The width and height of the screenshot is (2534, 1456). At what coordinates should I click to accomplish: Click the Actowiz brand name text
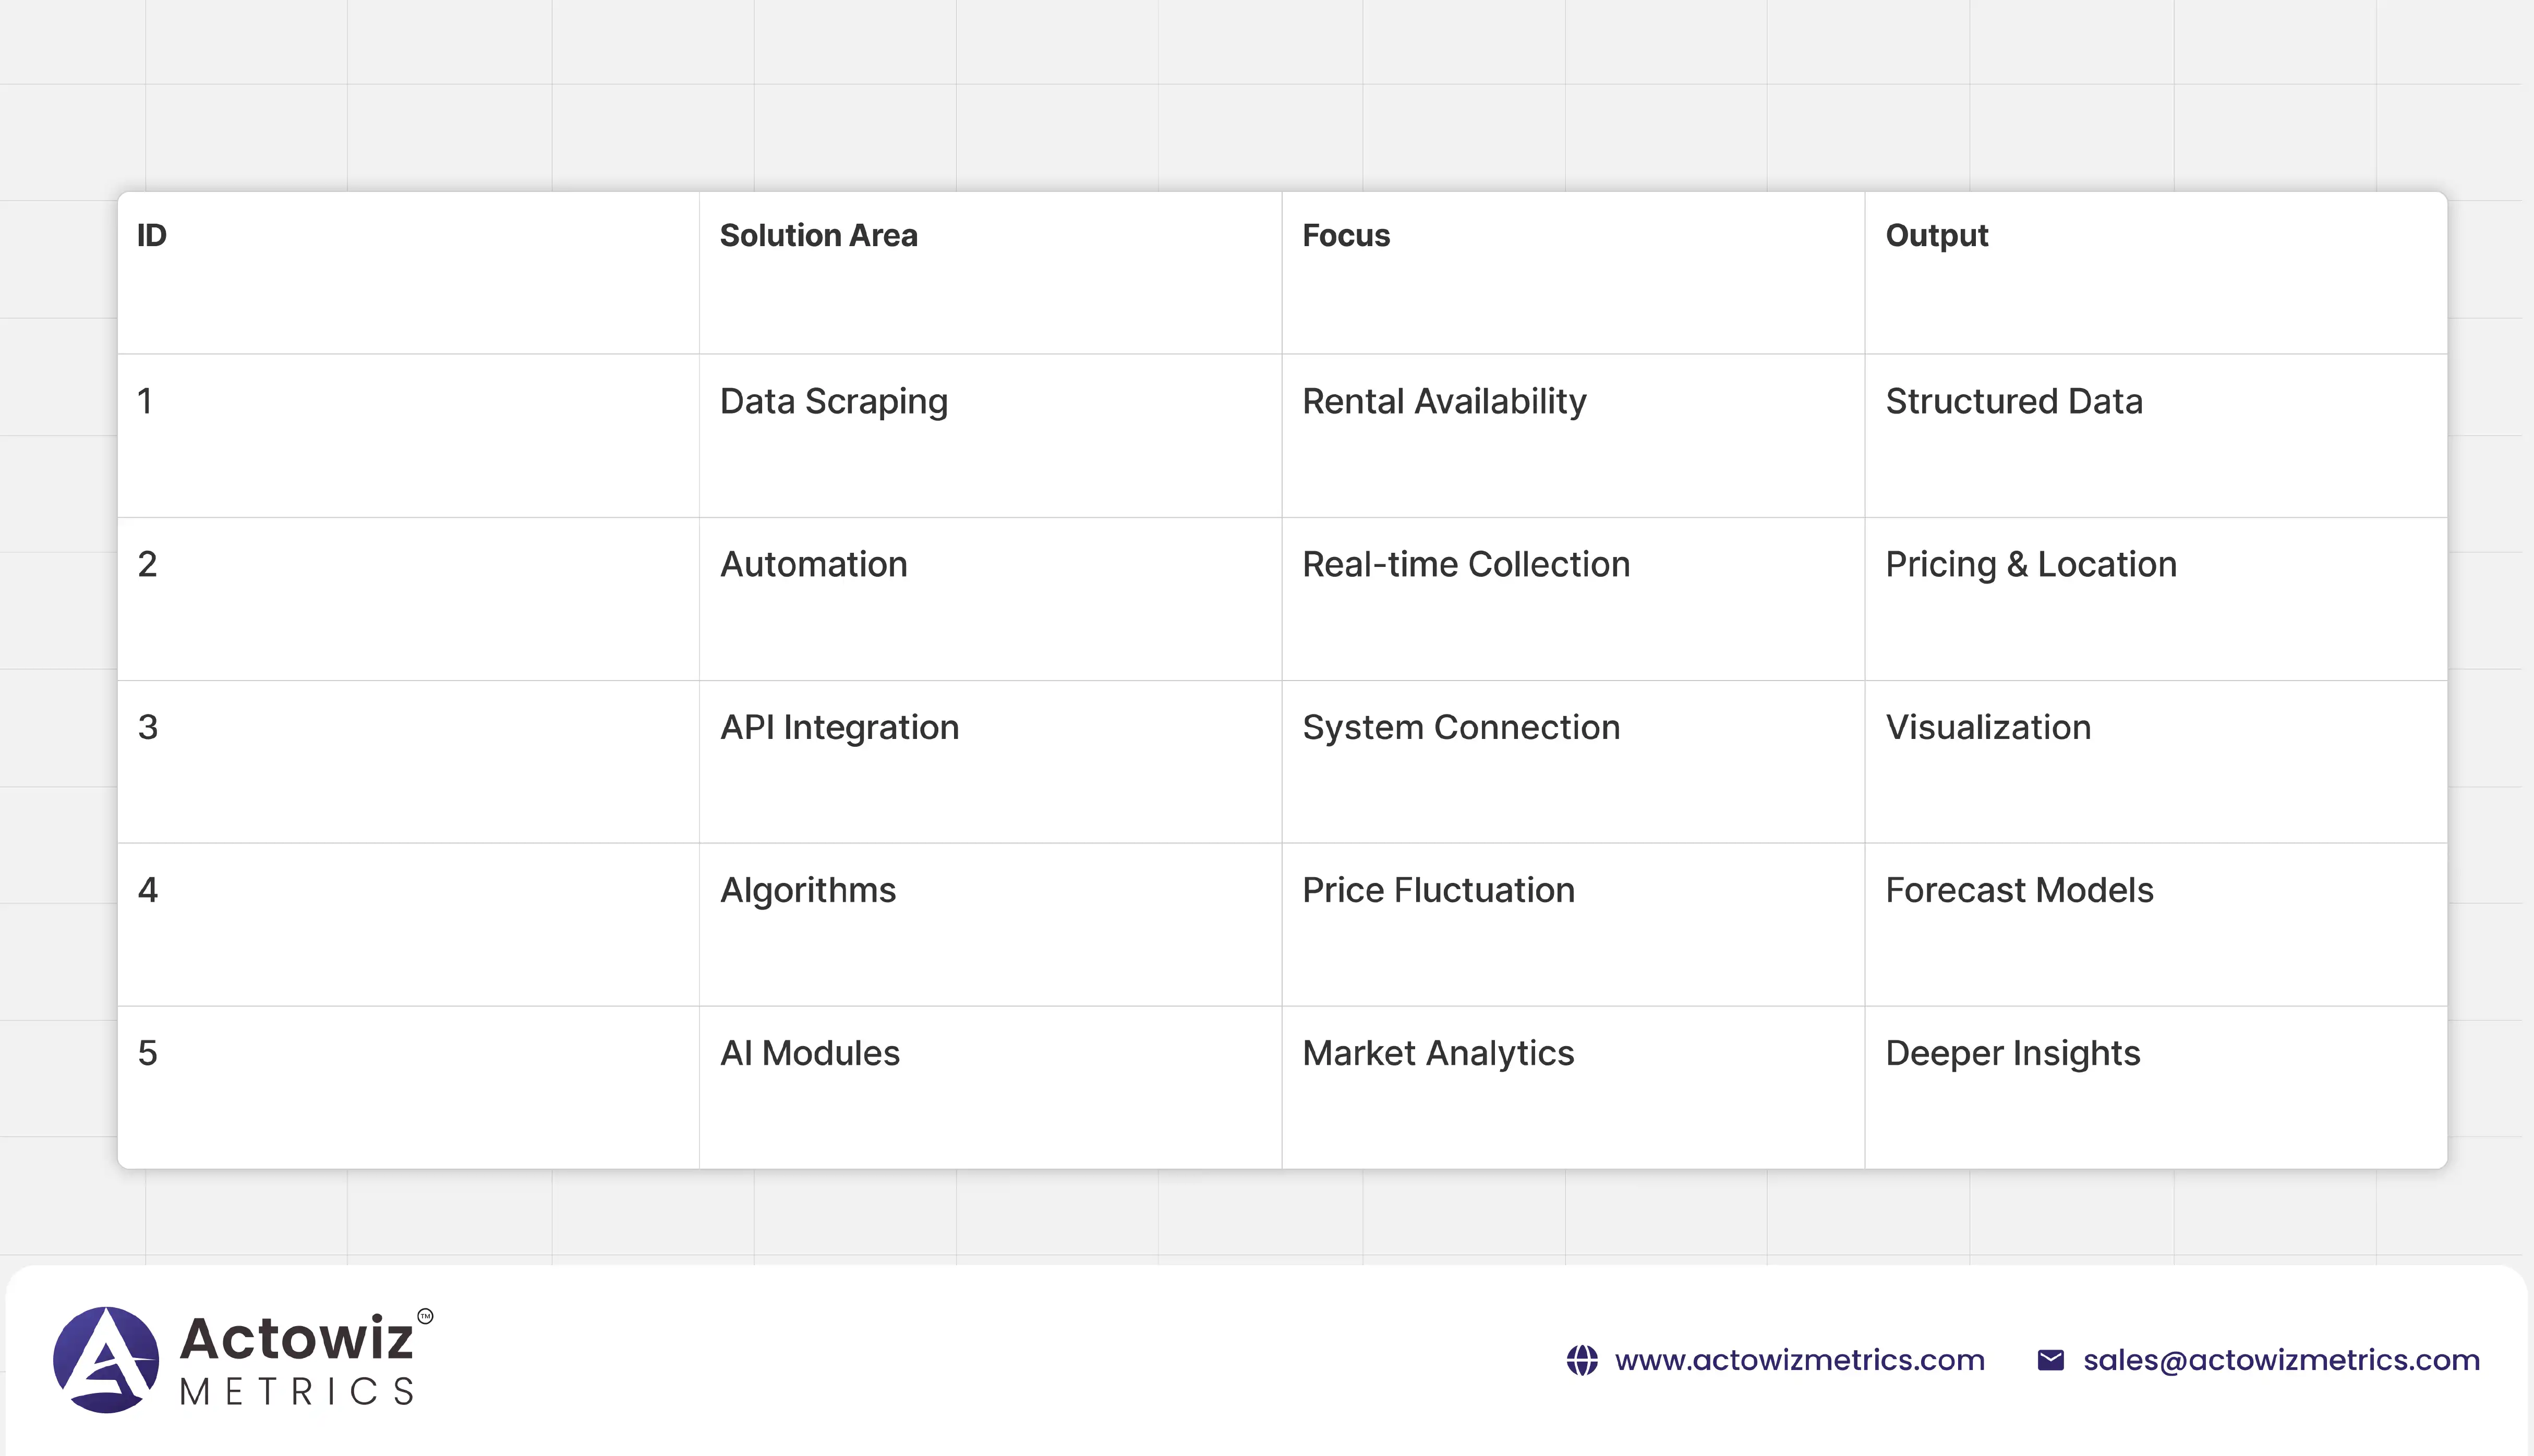(x=297, y=1338)
